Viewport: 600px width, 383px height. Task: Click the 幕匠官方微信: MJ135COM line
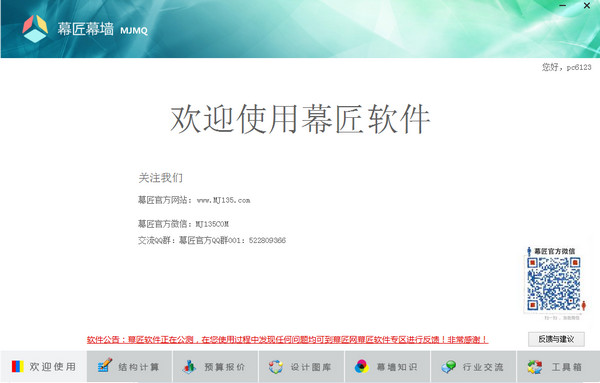(x=183, y=224)
